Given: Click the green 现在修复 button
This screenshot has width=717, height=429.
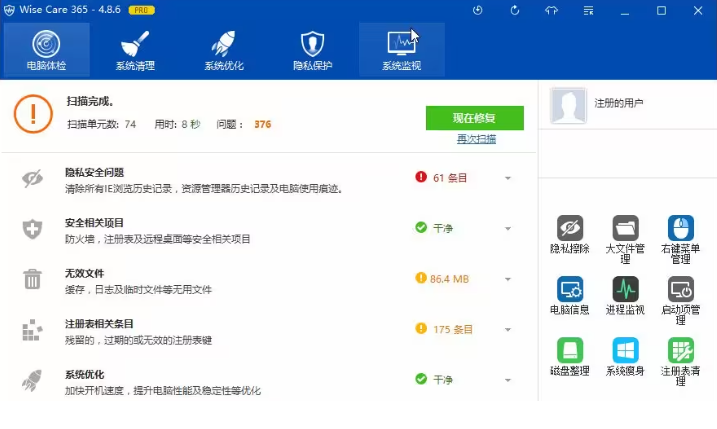Looking at the screenshot, I should coord(475,118).
